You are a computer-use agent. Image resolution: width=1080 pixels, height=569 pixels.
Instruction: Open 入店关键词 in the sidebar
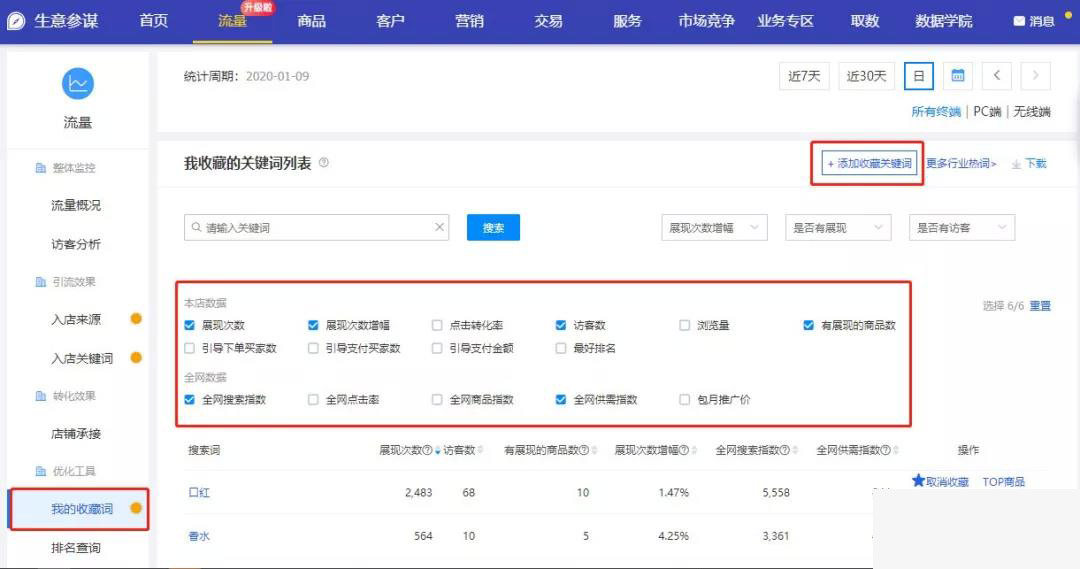(x=82, y=358)
